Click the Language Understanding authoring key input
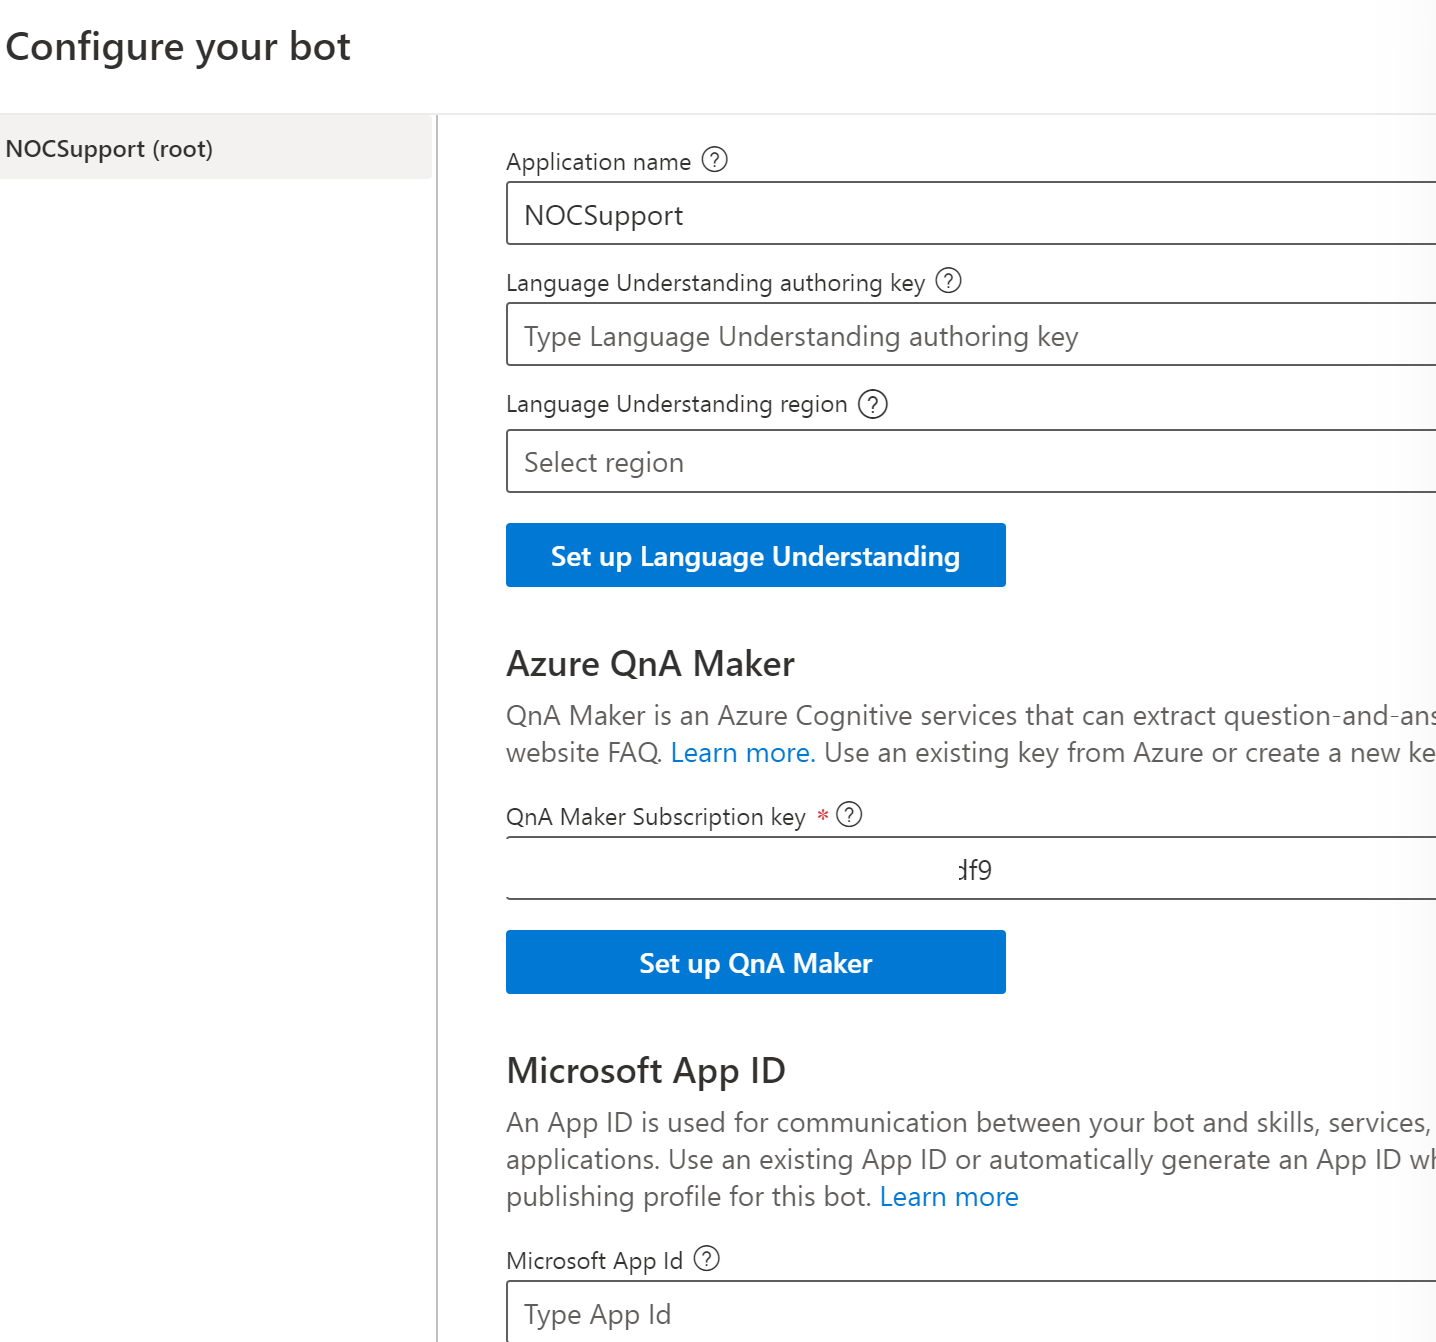The width and height of the screenshot is (1436, 1342). 970,336
